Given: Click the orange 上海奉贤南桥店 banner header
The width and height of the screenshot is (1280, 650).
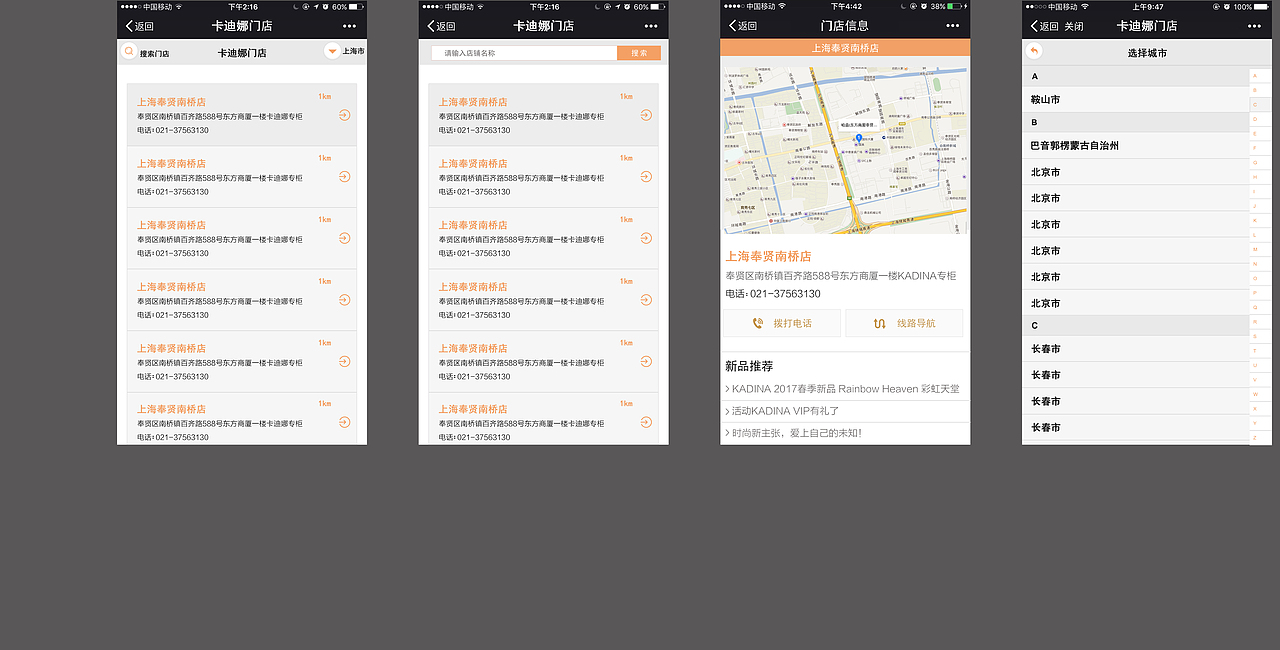Looking at the screenshot, I should click(845, 48).
